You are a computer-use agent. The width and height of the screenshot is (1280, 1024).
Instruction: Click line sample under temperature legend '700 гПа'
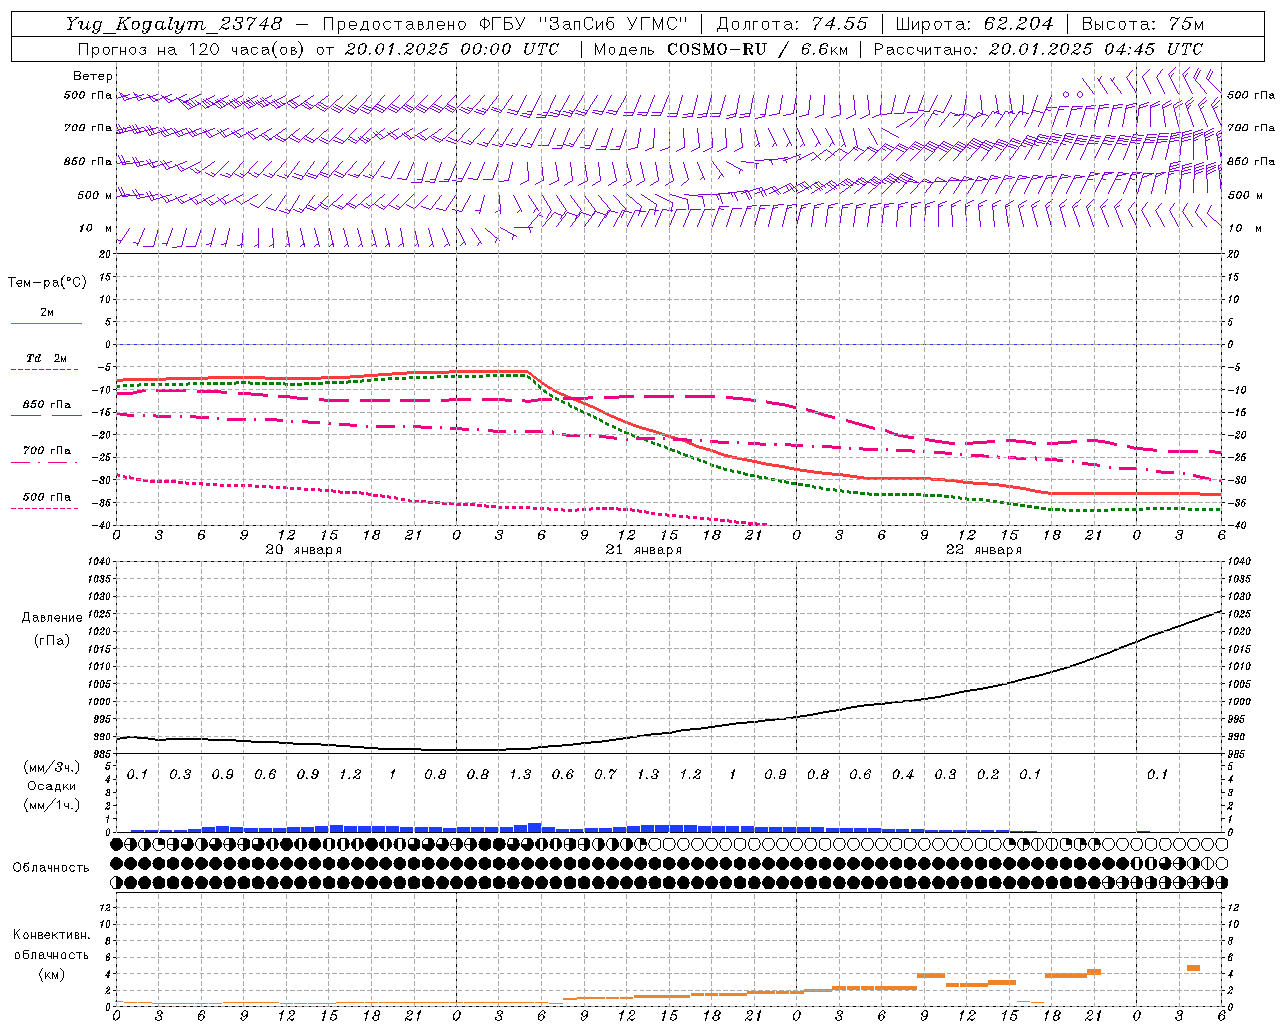[x=46, y=462]
